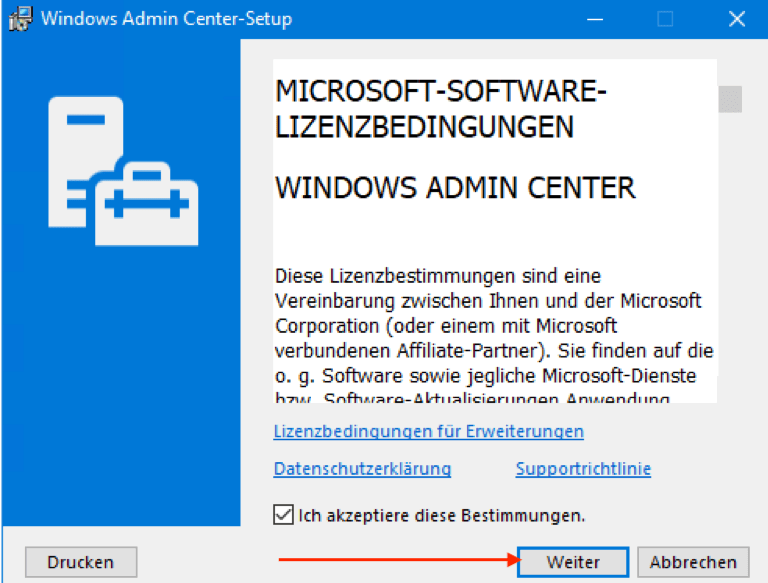Screen dimensions: 768x583
Task: Click the Drucken button
Action: tap(81, 562)
